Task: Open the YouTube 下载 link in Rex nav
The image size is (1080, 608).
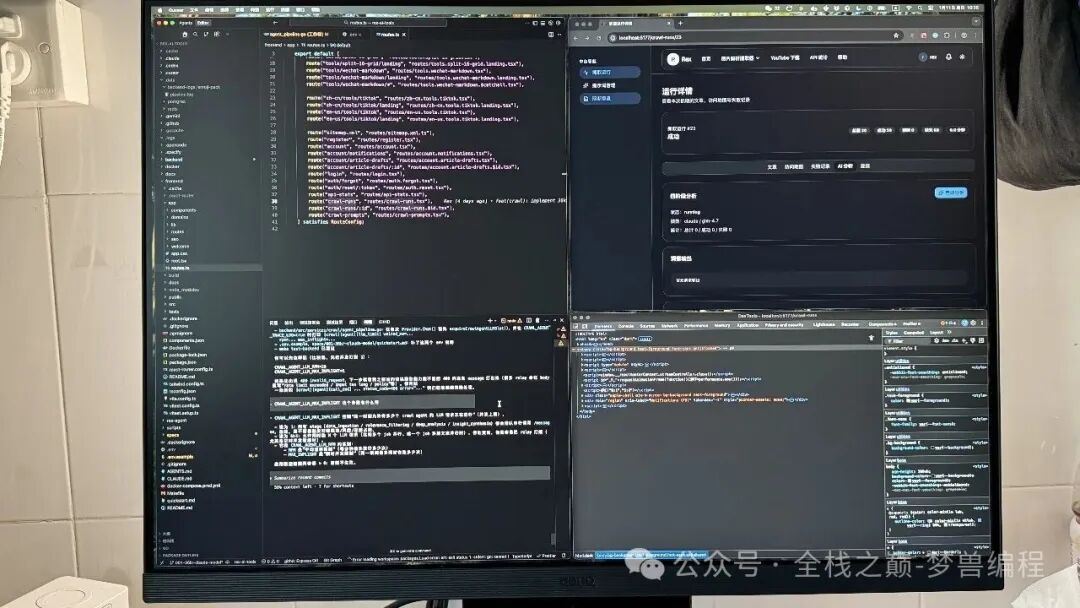Action: tap(785, 58)
